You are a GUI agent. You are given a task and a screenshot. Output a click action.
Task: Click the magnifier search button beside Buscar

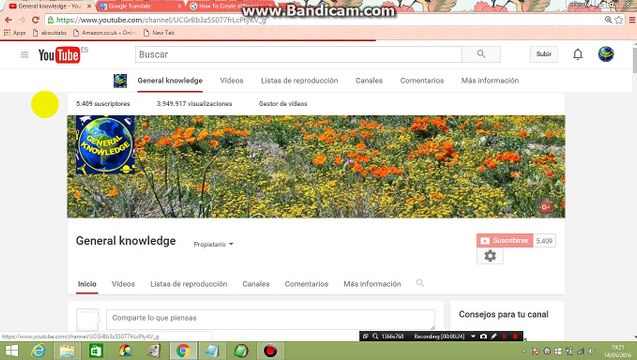coord(481,54)
